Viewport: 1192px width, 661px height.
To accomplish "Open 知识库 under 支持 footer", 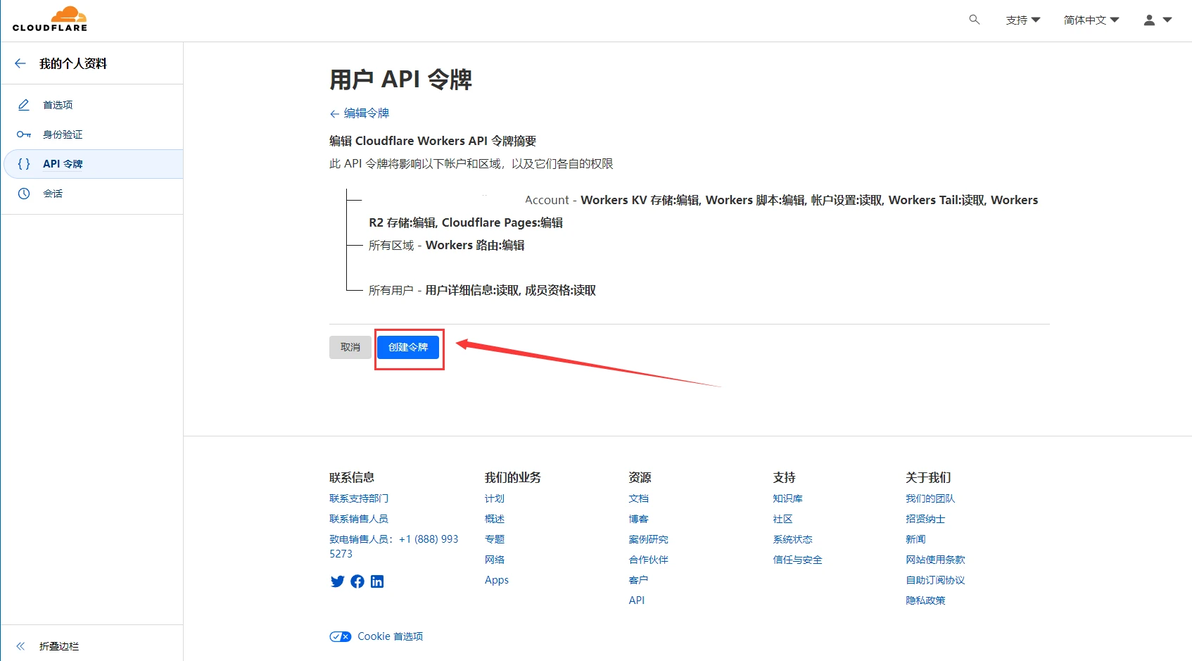I will [788, 498].
